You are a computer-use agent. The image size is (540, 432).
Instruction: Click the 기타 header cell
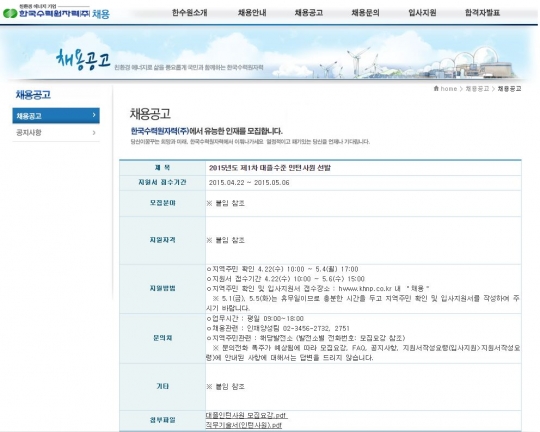tap(163, 387)
